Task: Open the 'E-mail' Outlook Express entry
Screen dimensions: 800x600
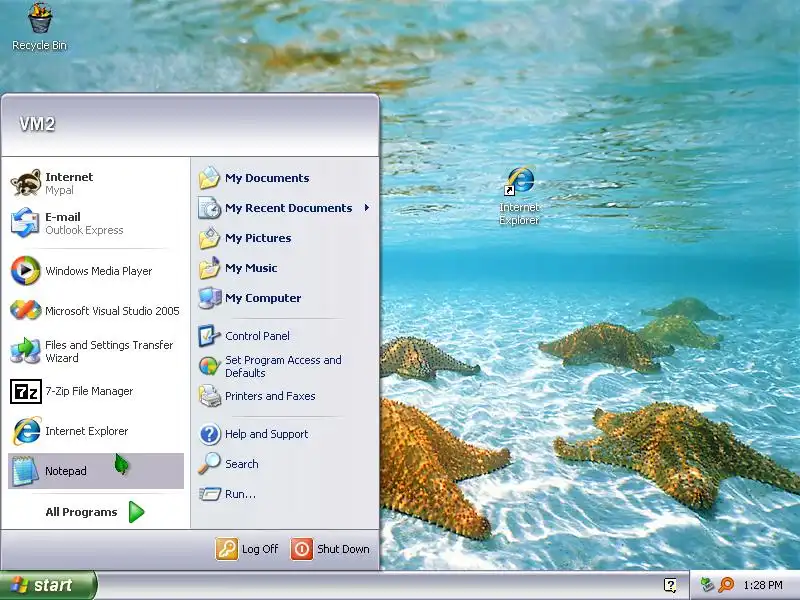Action: (x=96, y=223)
